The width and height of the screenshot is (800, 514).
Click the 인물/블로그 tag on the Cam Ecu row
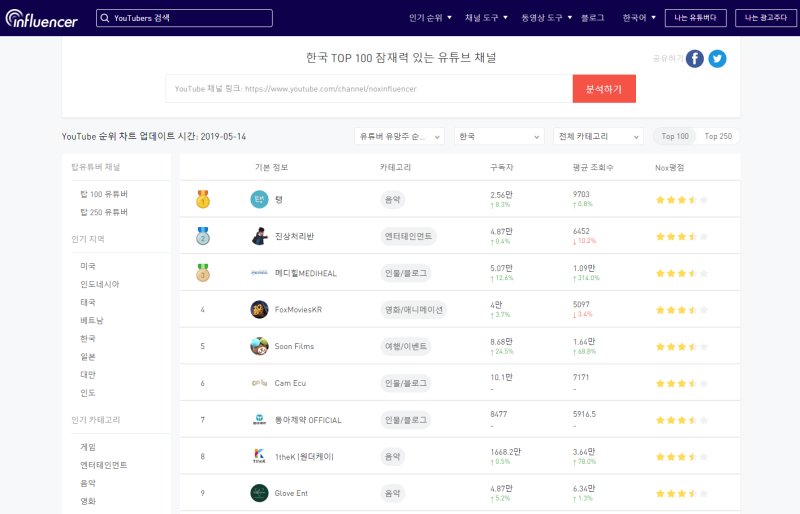tap(406, 383)
